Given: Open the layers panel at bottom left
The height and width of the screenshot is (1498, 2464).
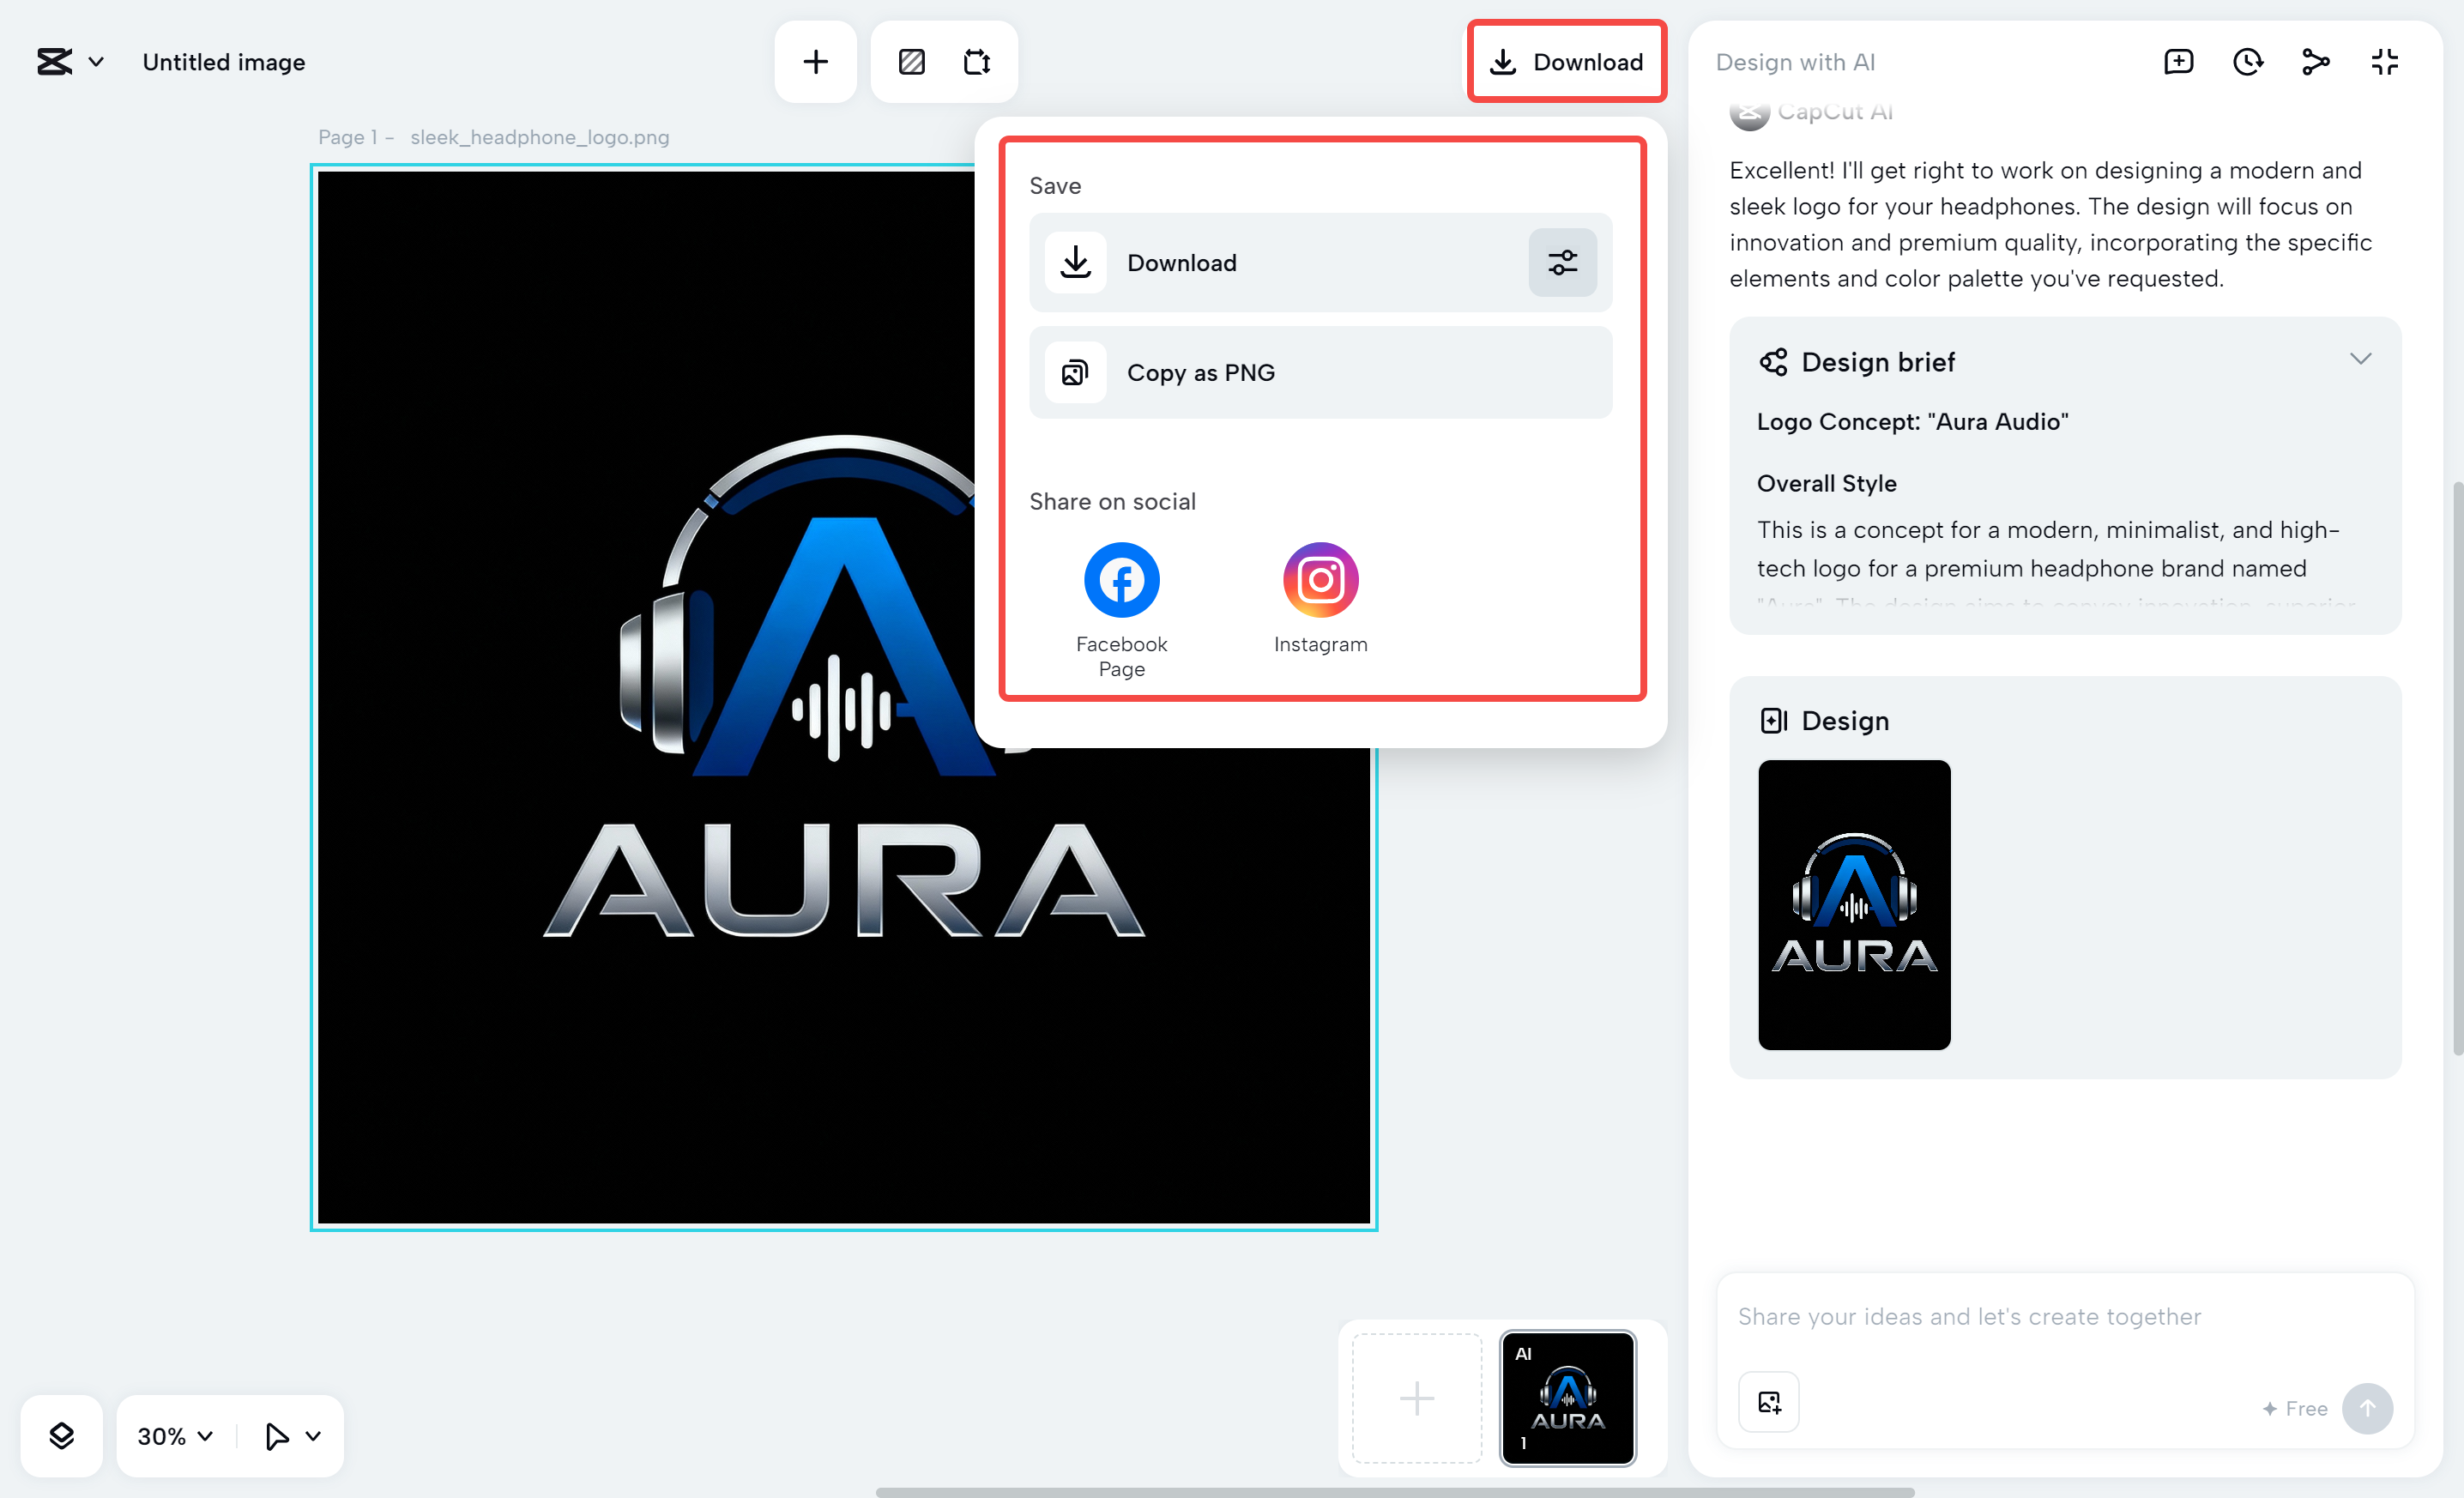Looking at the screenshot, I should click(x=61, y=1436).
